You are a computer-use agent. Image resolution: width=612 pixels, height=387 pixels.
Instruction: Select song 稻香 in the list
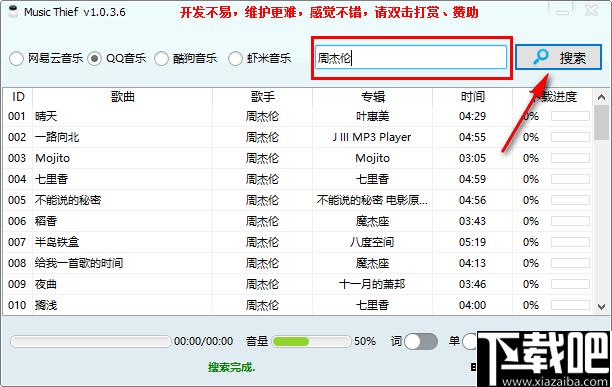46,222
